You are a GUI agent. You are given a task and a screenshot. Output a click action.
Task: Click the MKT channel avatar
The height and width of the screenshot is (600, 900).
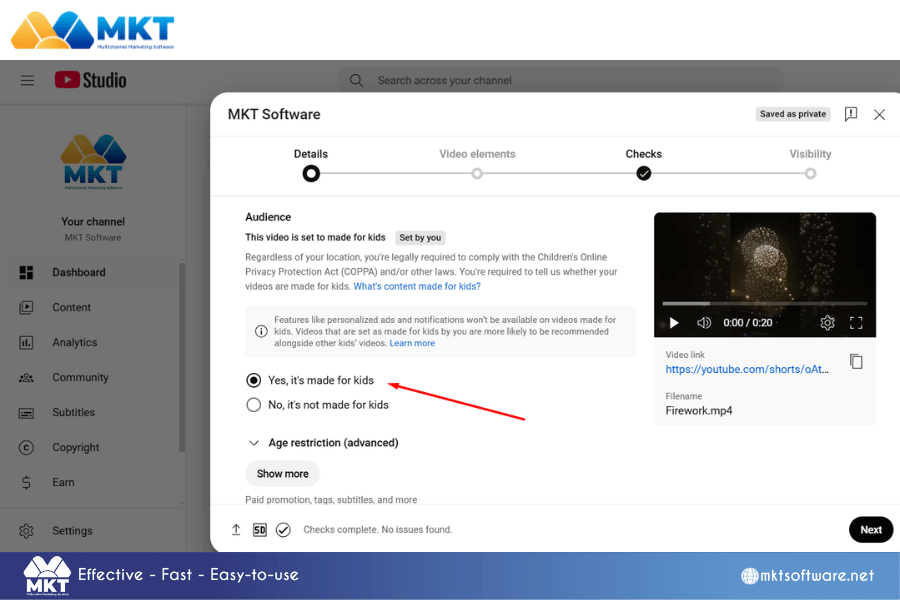[x=93, y=162]
